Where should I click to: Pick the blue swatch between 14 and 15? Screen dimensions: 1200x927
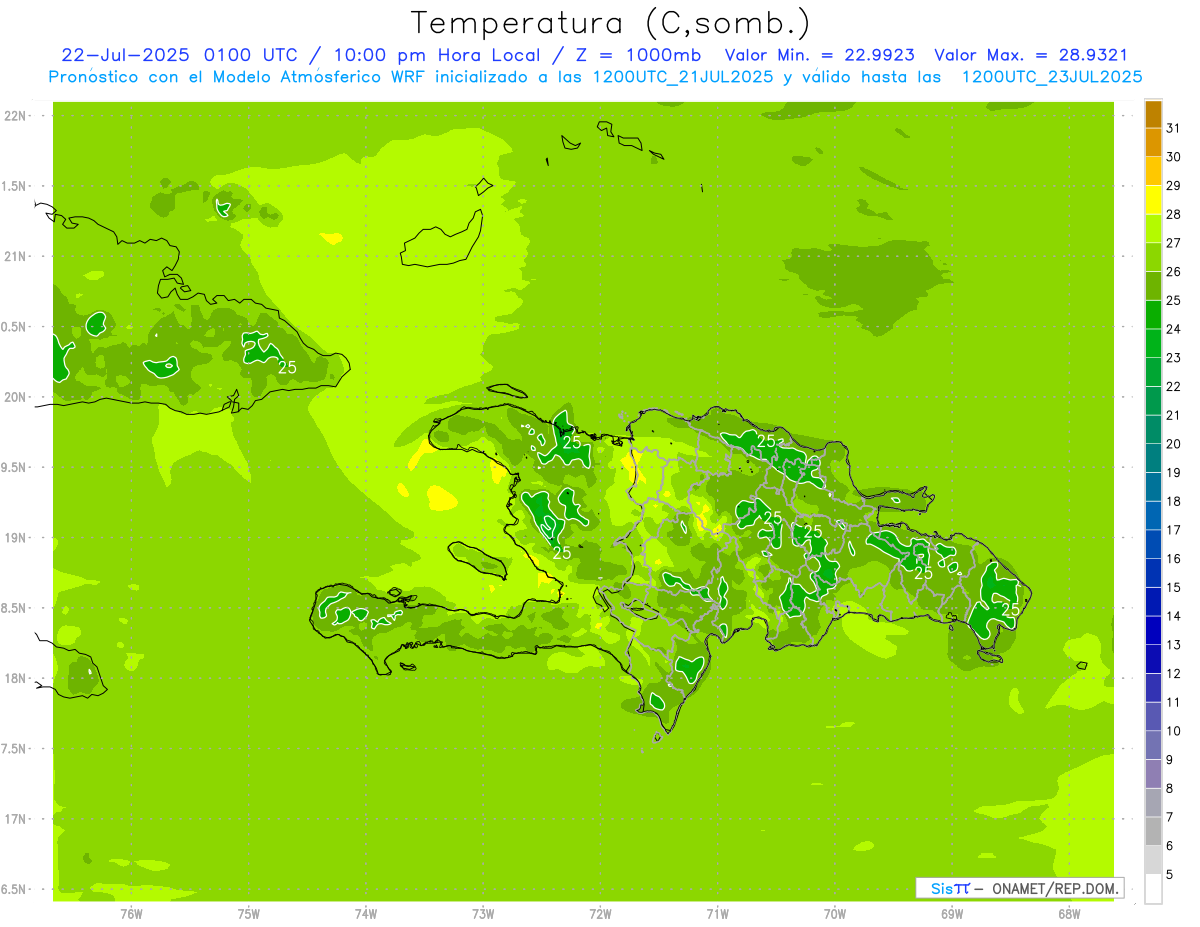pos(1153,602)
